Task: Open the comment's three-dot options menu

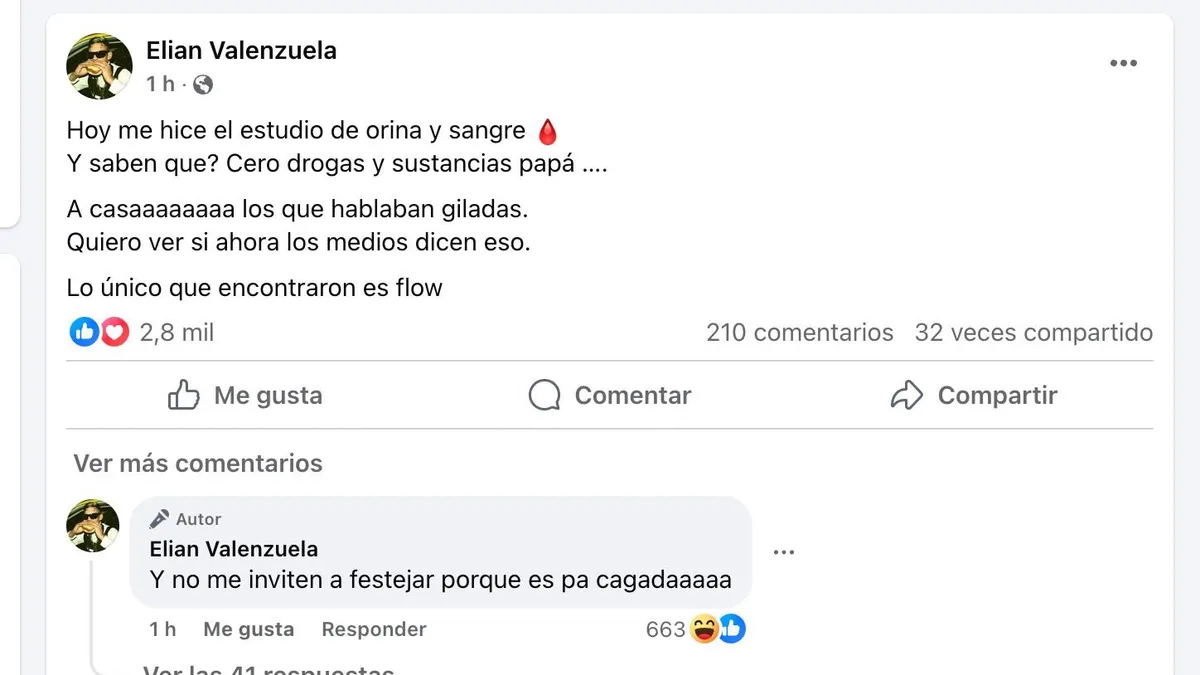Action: coord(783,551)
